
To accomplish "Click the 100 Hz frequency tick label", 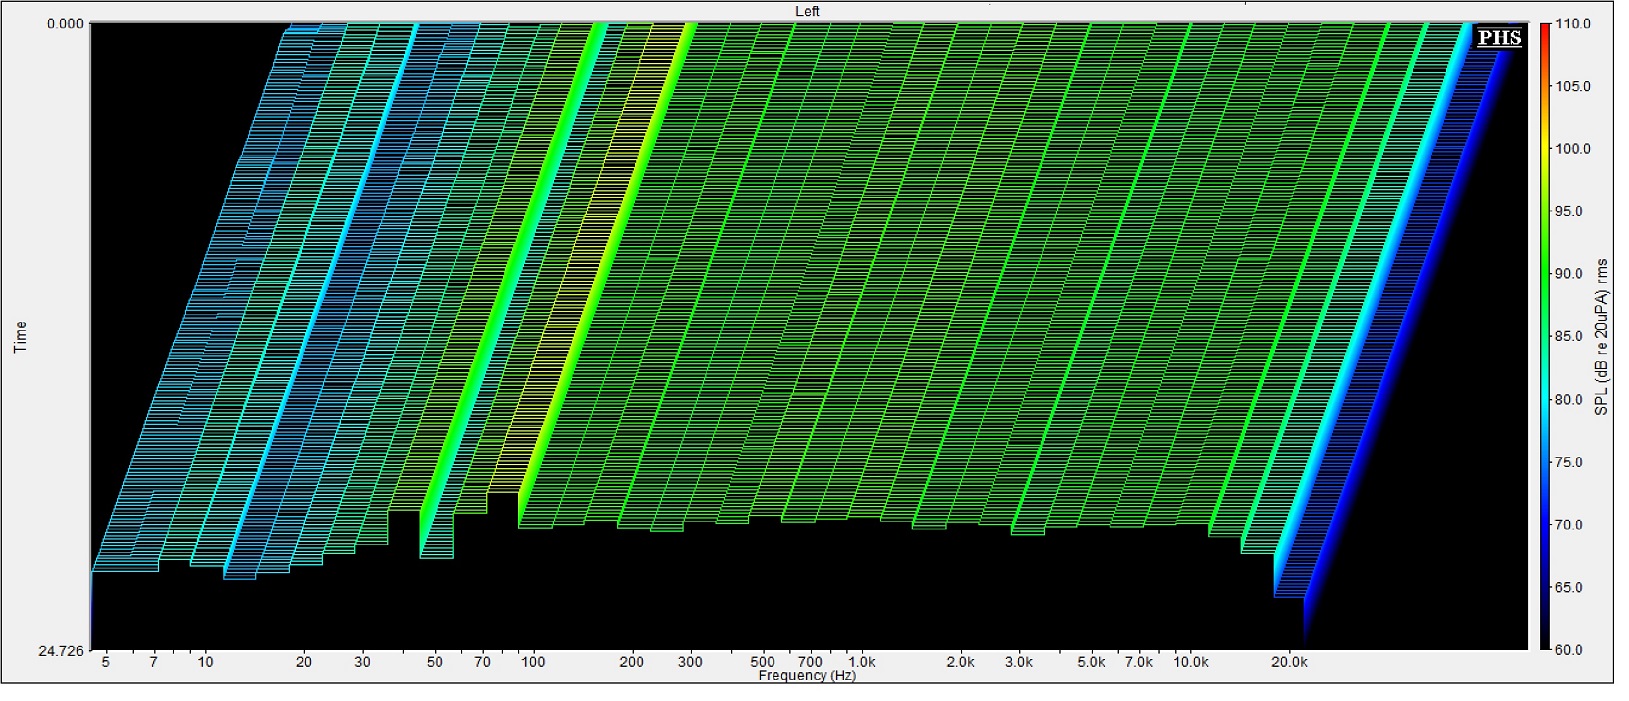I will tap(533, 662).
